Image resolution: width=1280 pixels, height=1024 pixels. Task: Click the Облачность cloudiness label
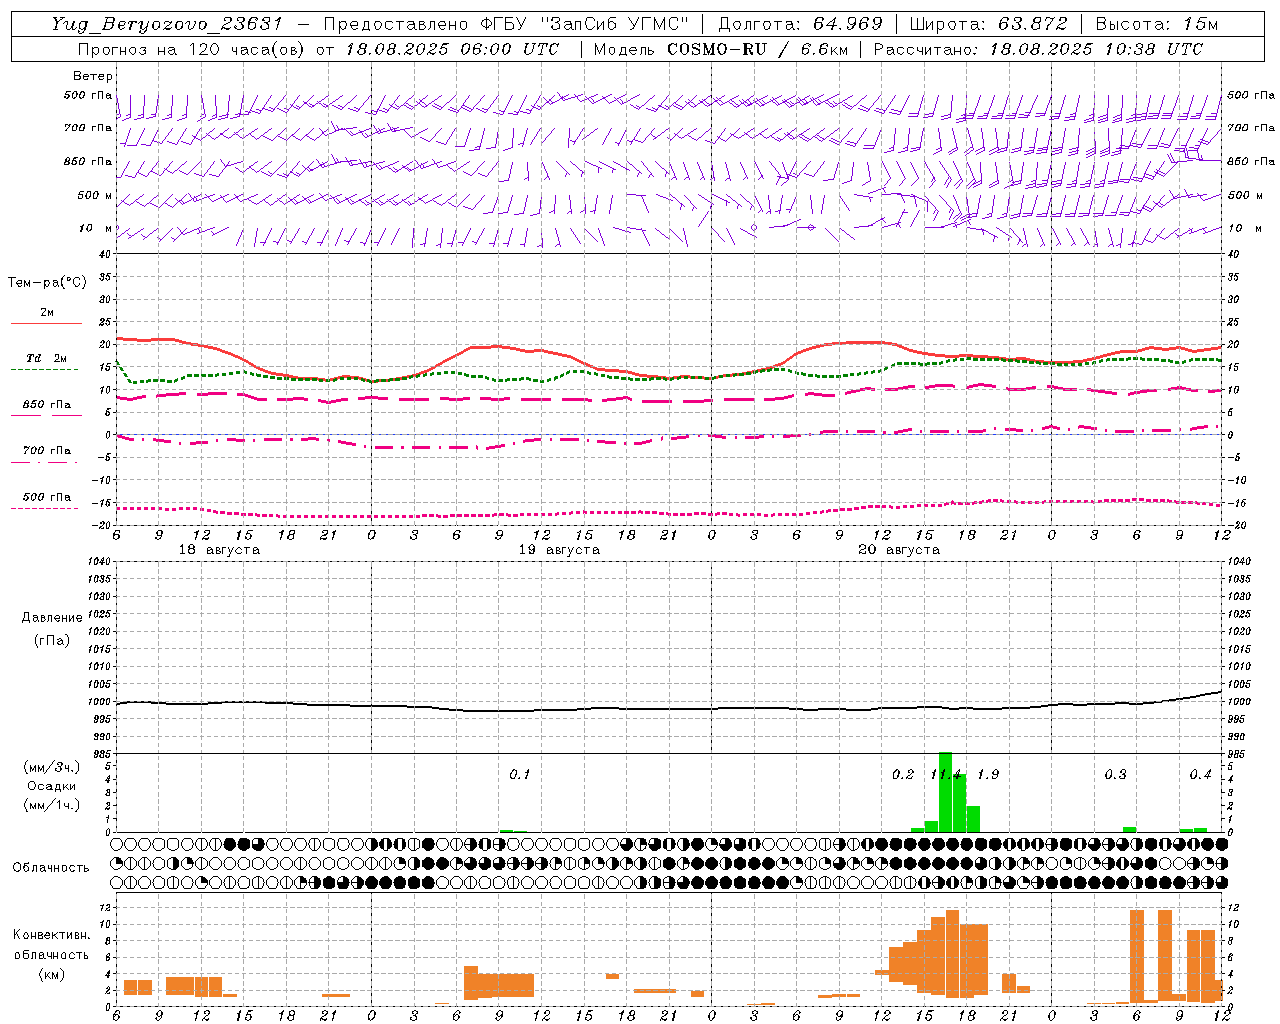pyautogui.click(x=51, y=868)
